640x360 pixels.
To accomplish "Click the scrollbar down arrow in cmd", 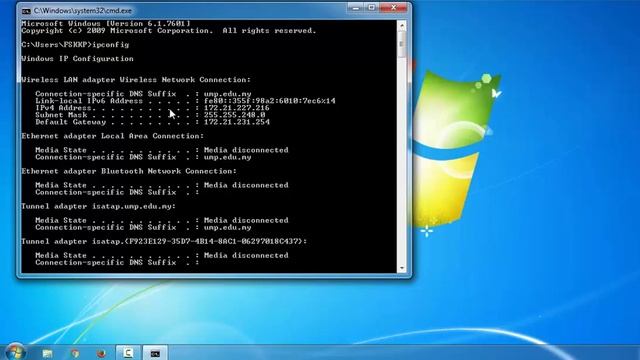I will pyautogui.click(x=402, y=268).
